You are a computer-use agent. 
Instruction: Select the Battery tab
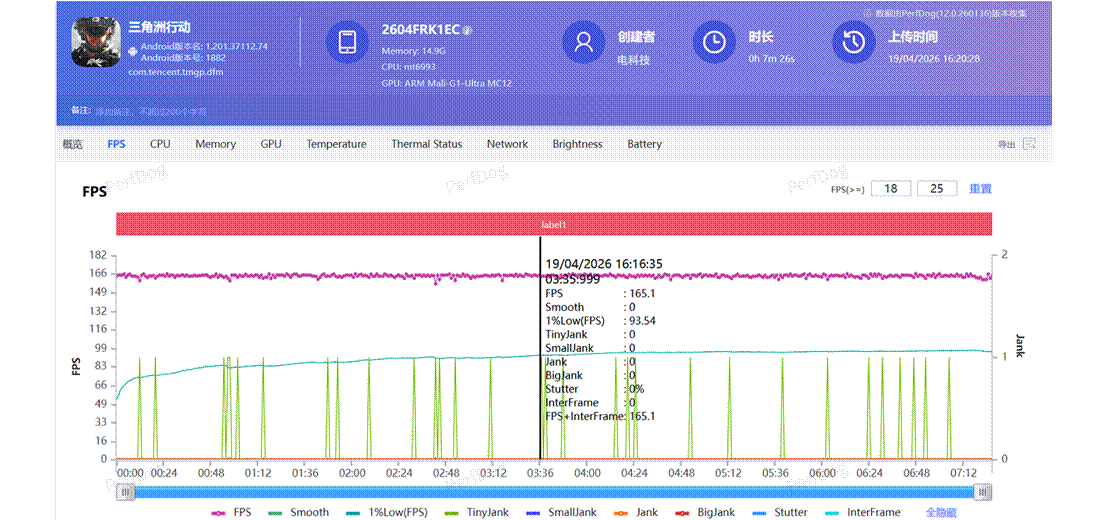click(x=644, y=144)
